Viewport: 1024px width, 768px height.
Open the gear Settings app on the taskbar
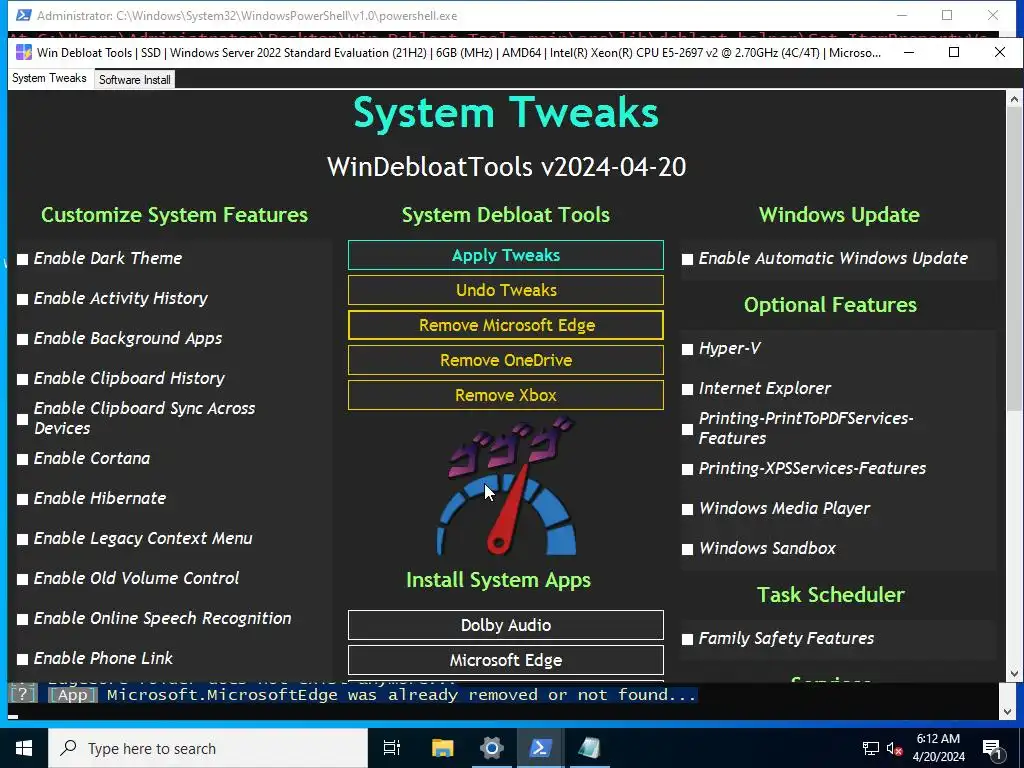pos(491,748)
